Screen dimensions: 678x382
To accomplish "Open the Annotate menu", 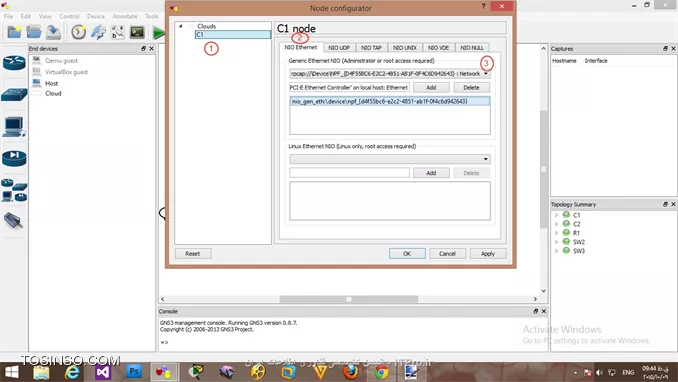I will [125, 16].
